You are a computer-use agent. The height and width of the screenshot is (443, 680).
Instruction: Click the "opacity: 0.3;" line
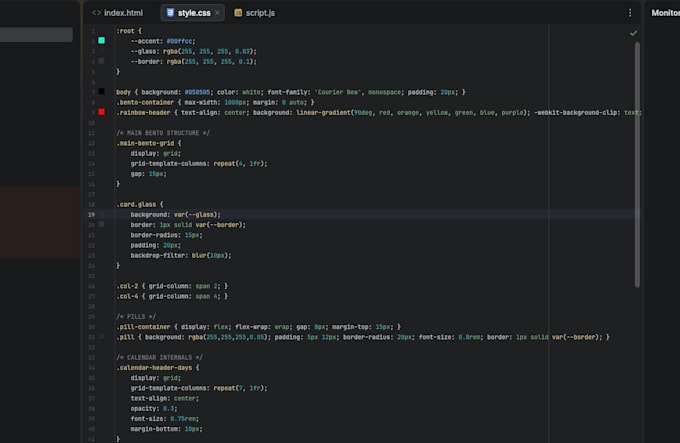point(154,409)
